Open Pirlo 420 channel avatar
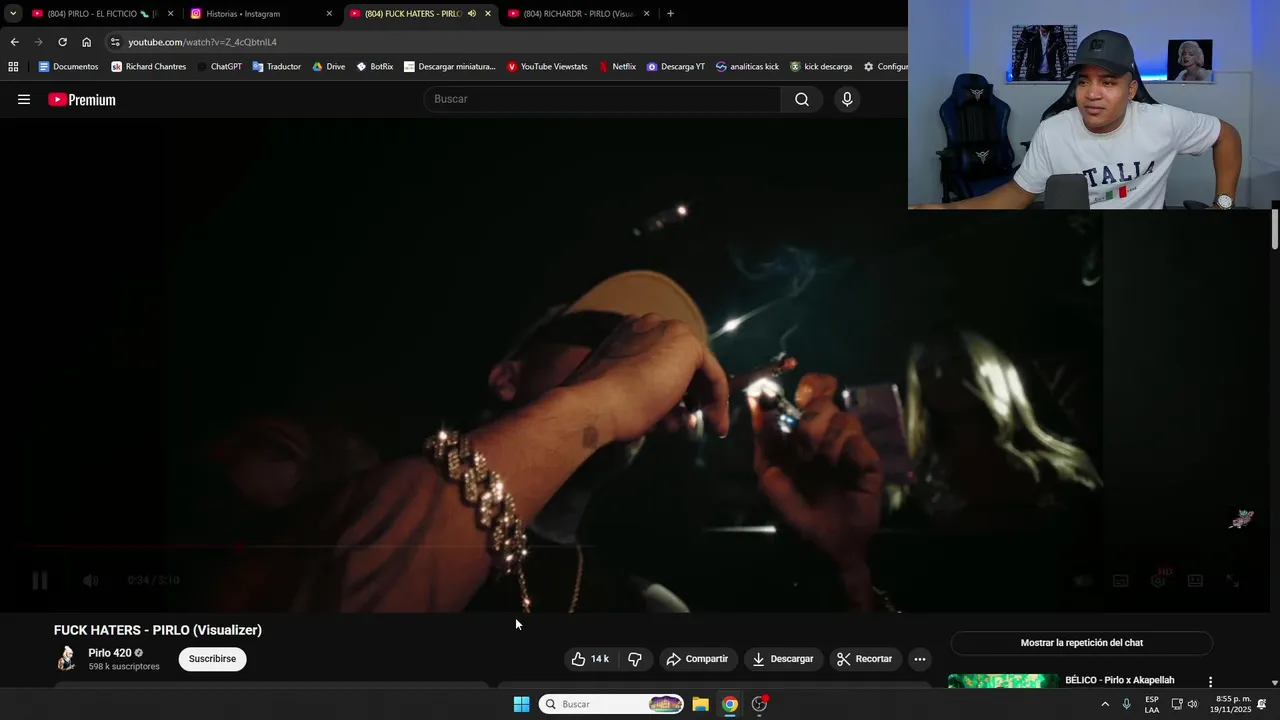Screen dimensions: 1280x720 (x=66, y=658)
